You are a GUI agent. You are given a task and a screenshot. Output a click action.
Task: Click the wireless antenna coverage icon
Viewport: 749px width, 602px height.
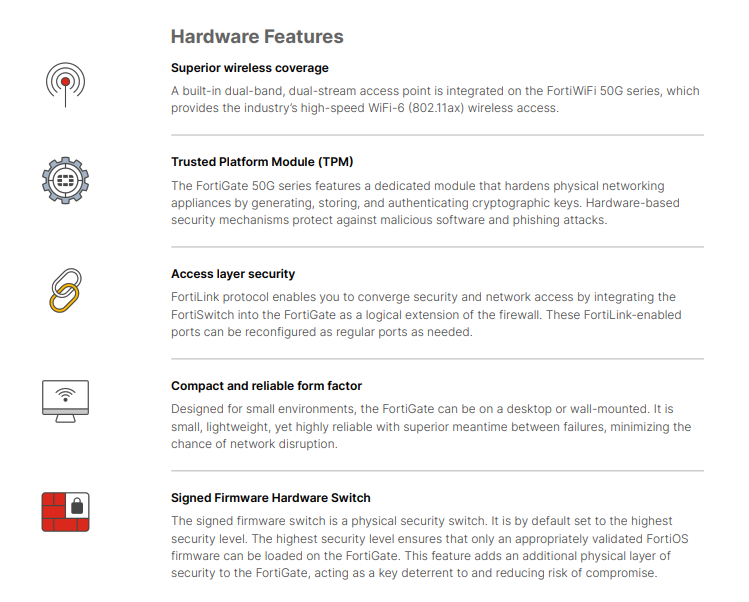(x=66, y=84)
